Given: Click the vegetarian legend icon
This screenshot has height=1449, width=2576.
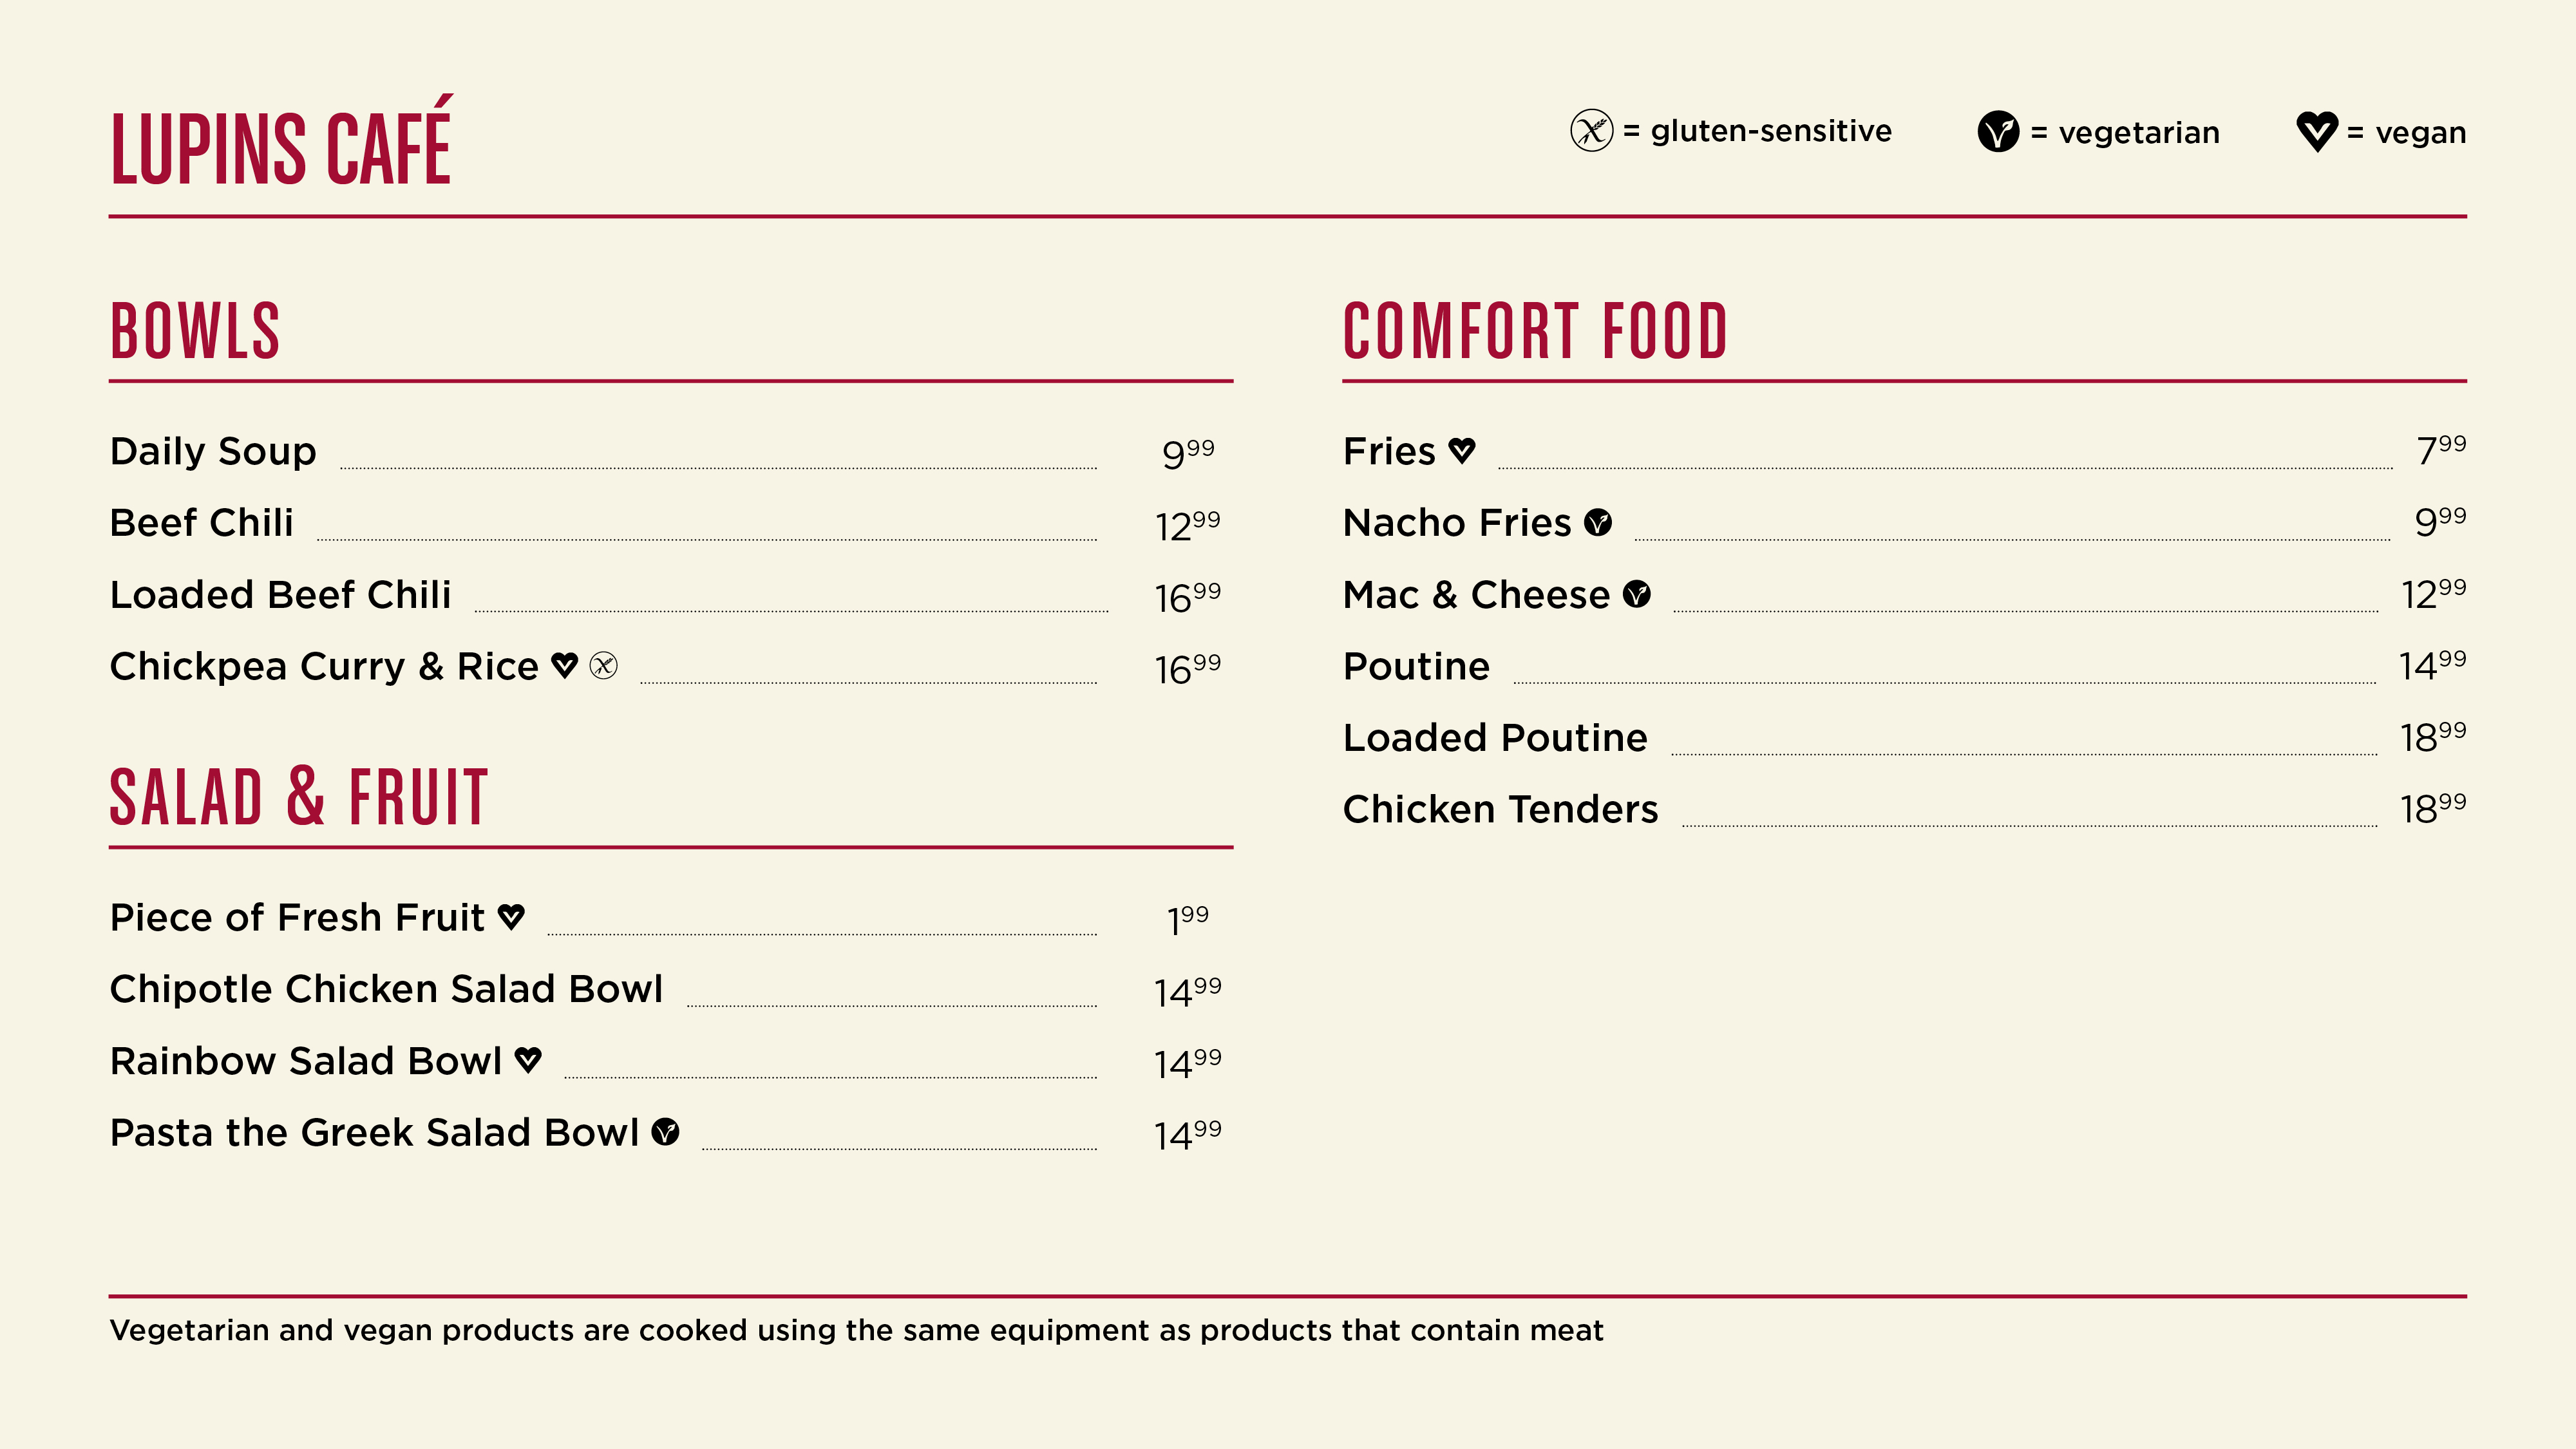Looking at the screenshot, I should point(1998,132).
